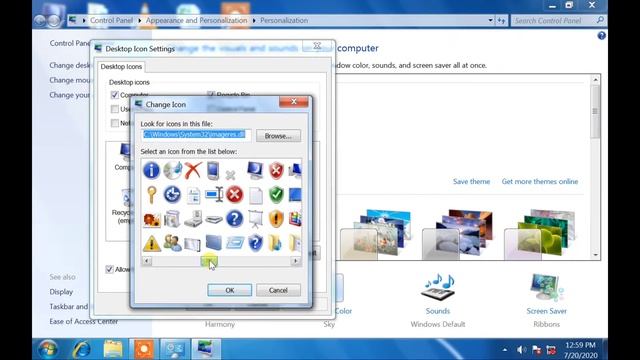Screen dimensions: 640x360
Task: Click the icon file path field
Action: point(196,135)
